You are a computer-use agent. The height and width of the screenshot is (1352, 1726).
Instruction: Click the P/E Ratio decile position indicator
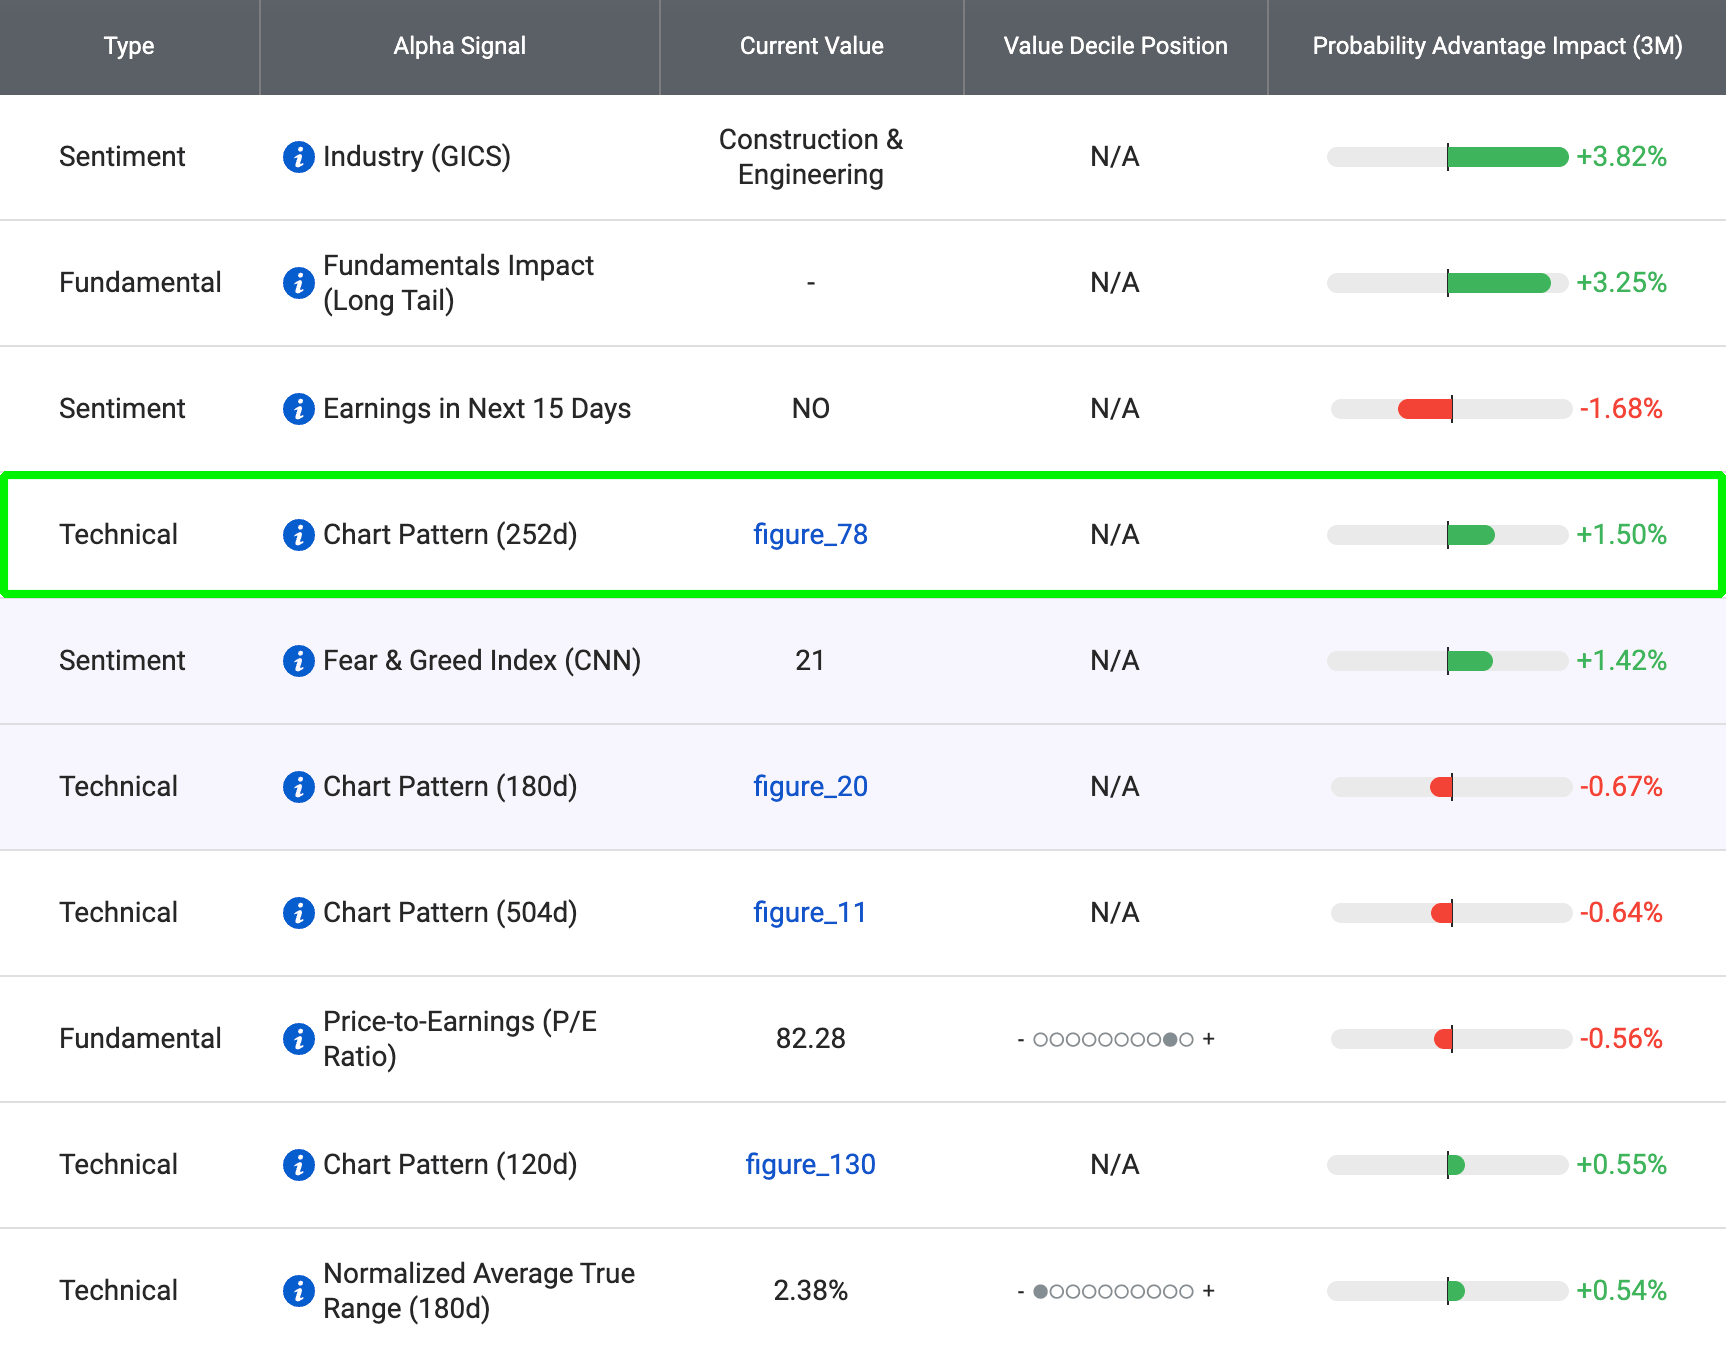(x=1114, y=1040)
